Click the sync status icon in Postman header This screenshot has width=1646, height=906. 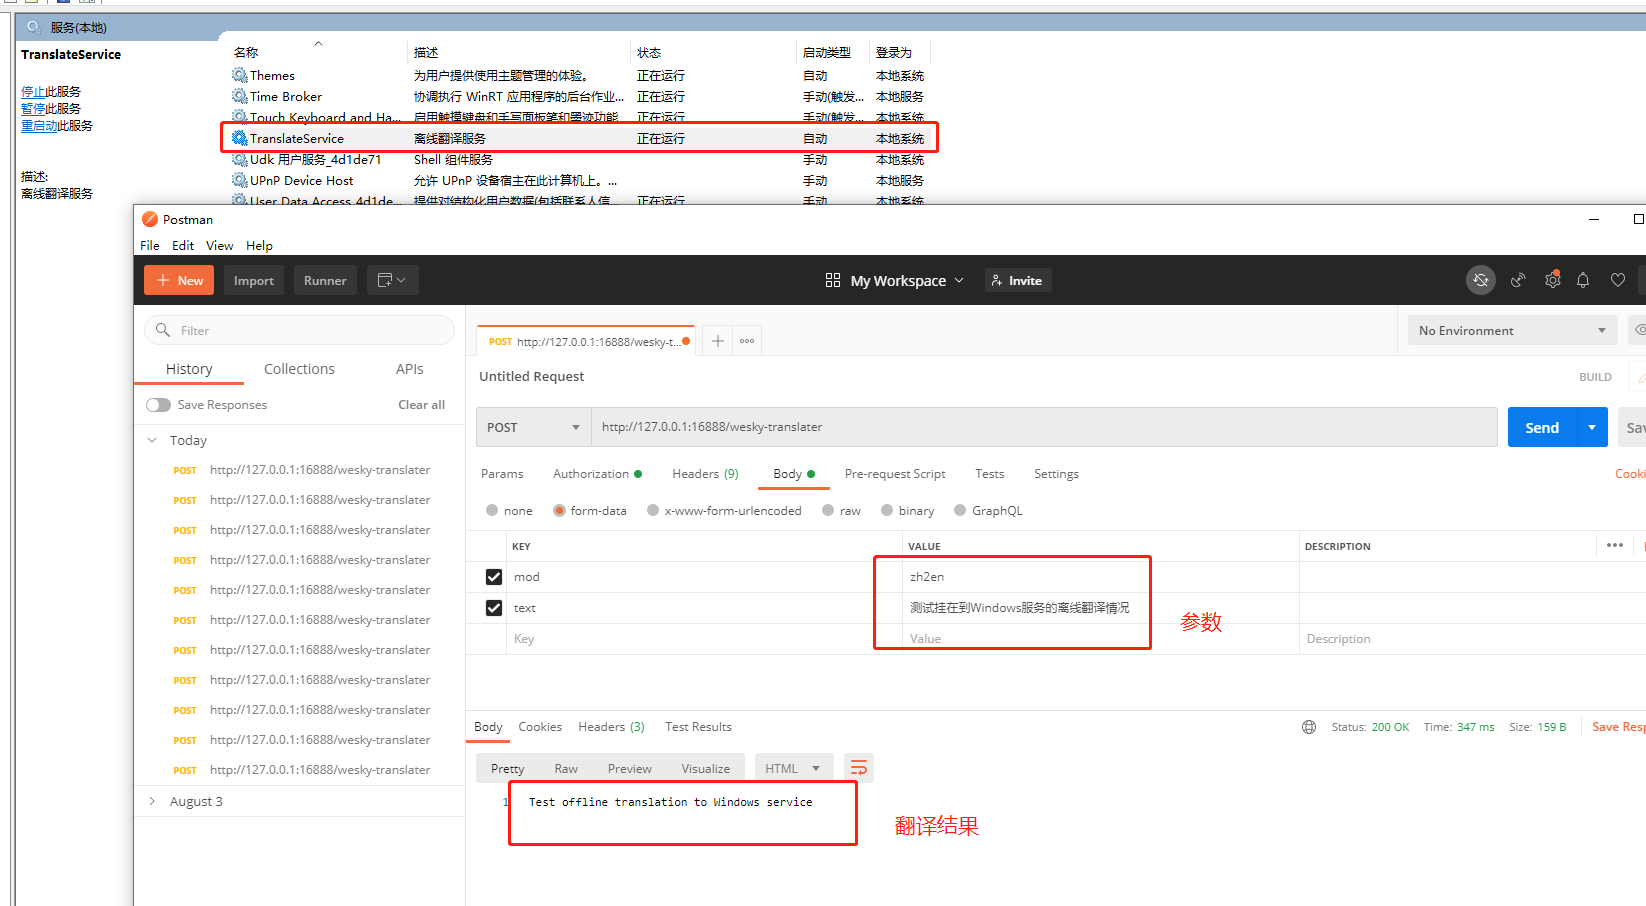(1481, 280)
